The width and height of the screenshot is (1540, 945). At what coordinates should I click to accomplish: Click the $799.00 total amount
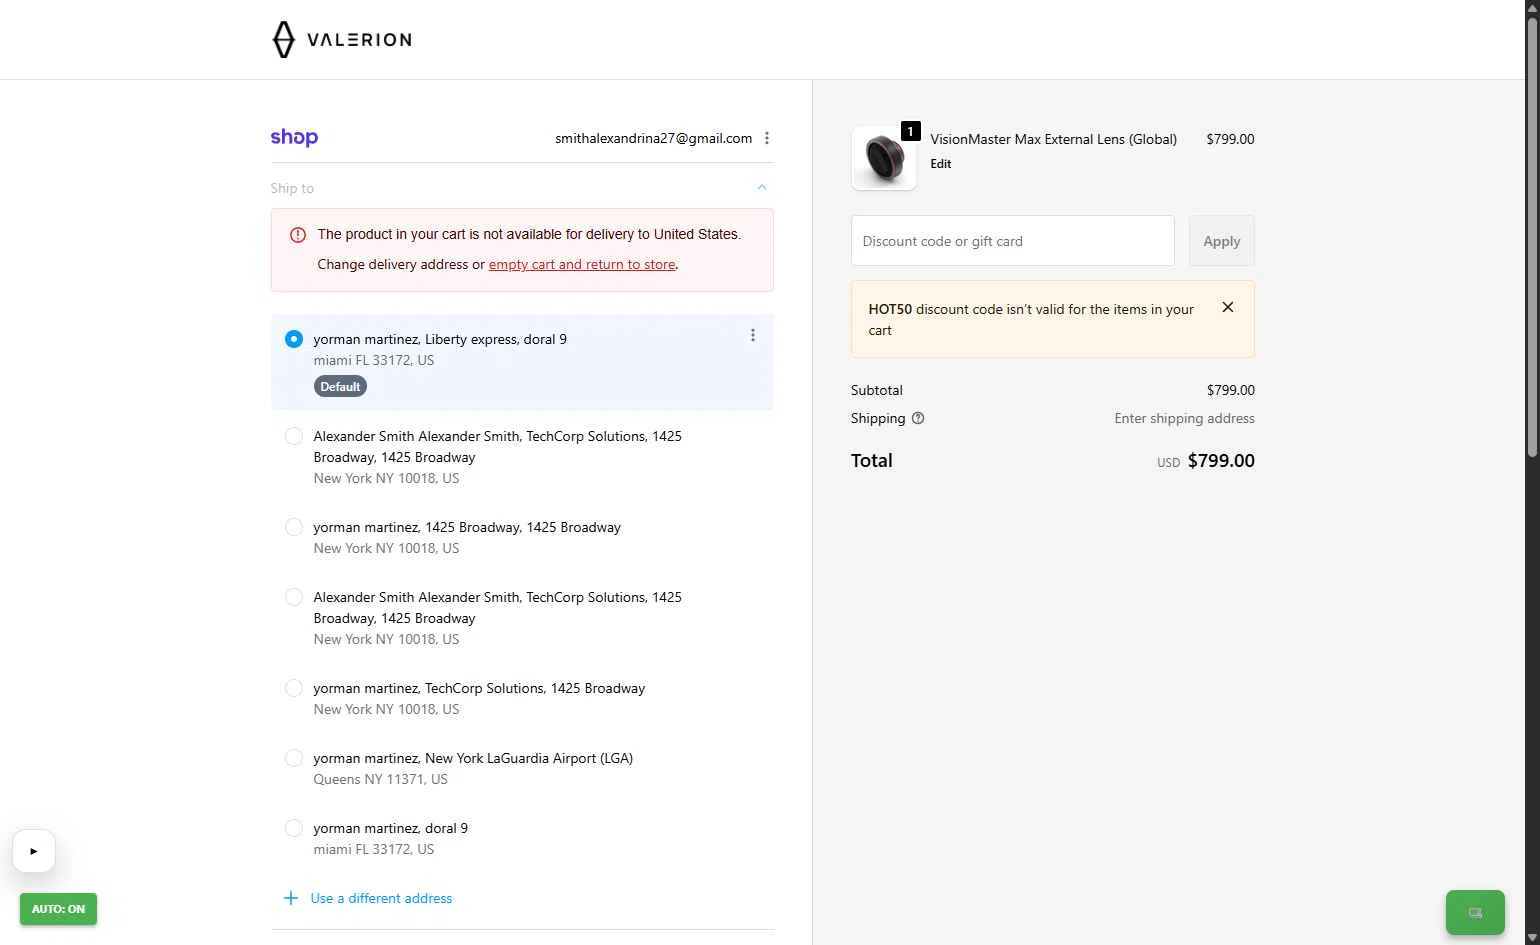pos(1221,461)
